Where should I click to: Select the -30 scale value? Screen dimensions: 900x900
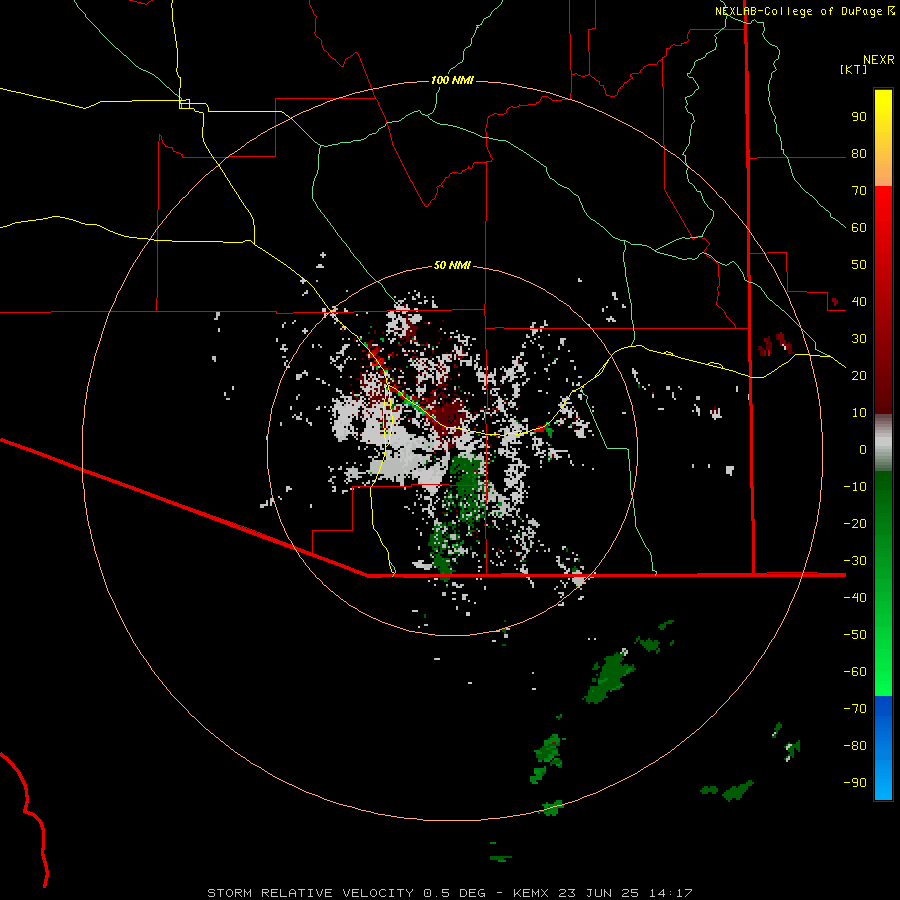pyautogui.click(x=855, y=561)
